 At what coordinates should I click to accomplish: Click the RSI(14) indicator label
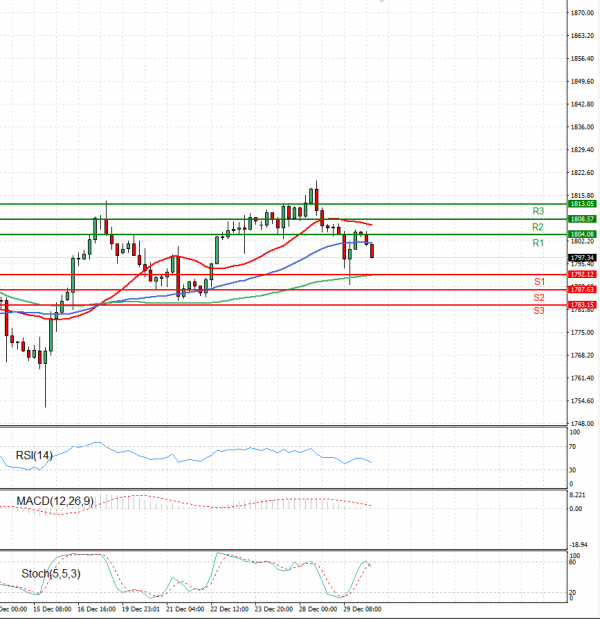(33, 456)
